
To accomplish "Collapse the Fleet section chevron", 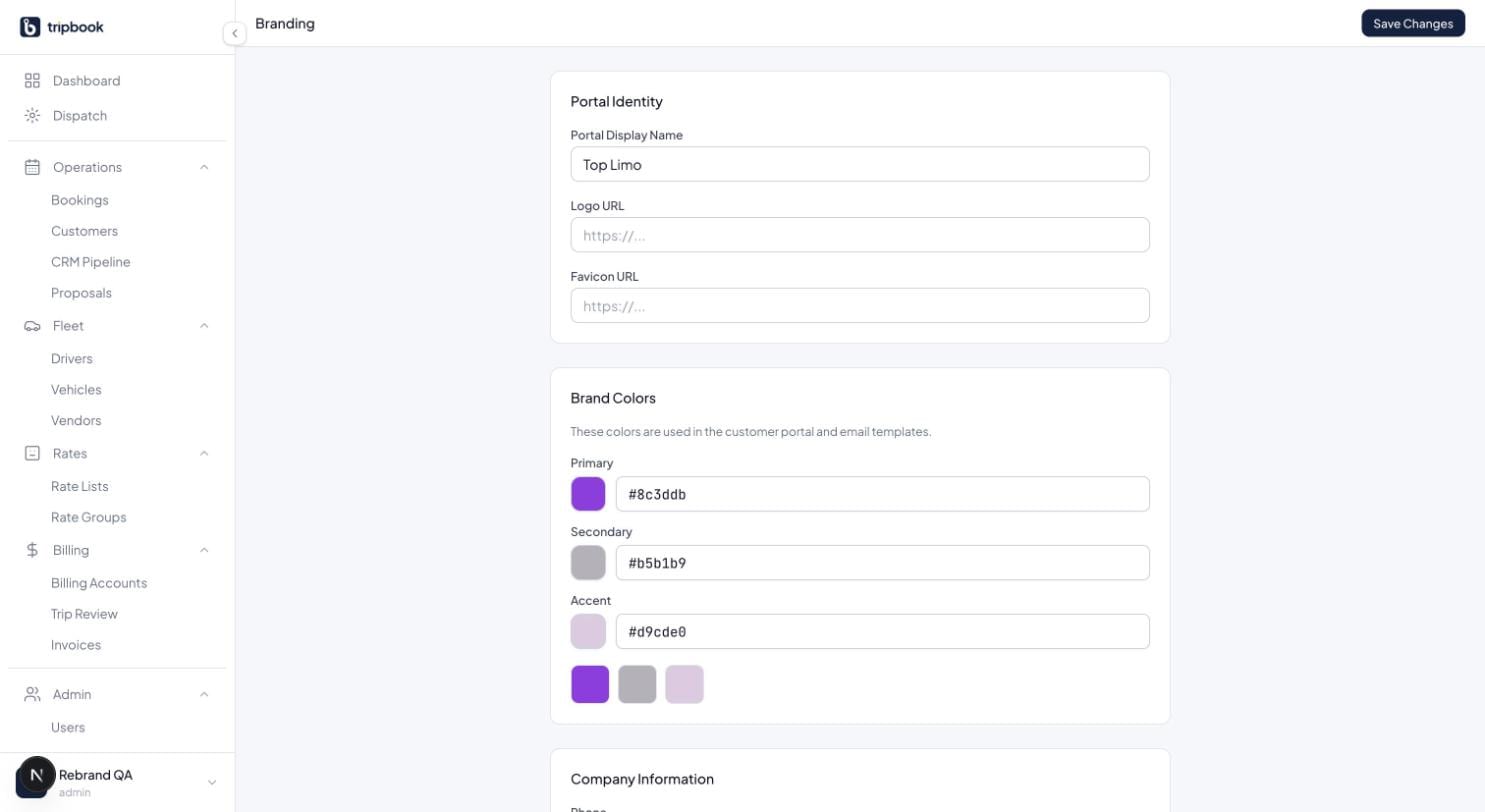I will 204,326.
